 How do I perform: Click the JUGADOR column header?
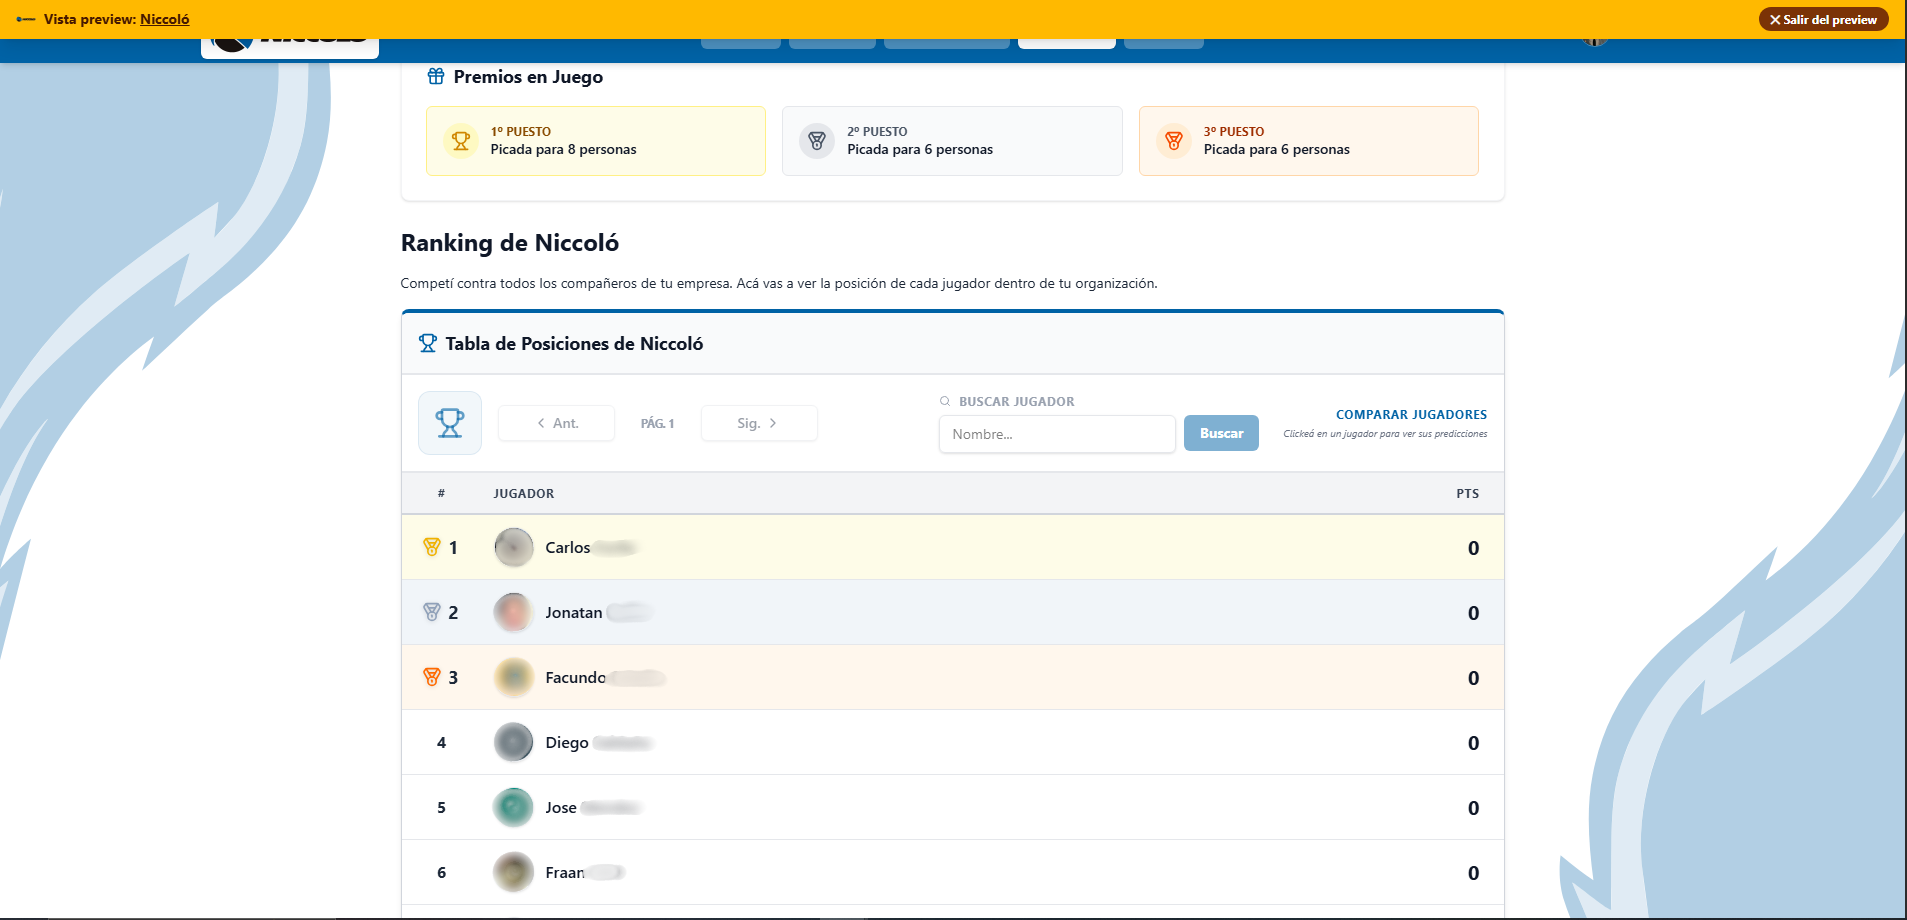tap(524, 493)
